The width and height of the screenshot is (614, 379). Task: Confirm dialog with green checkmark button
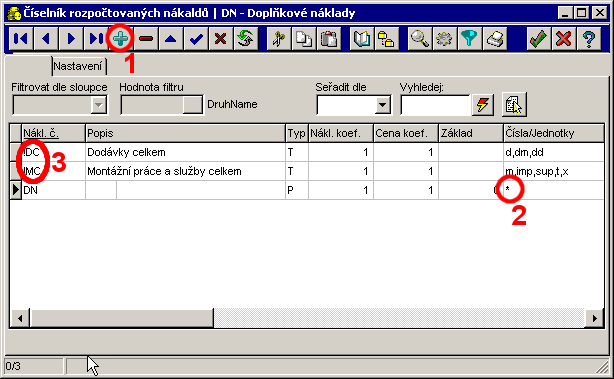point(538,38)
